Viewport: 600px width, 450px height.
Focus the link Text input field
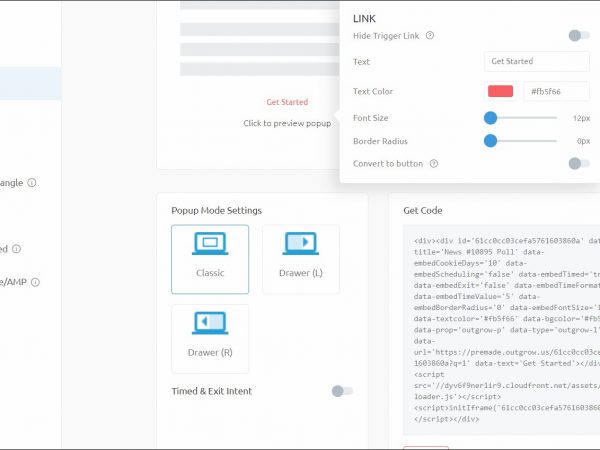[x=536, y=62]
